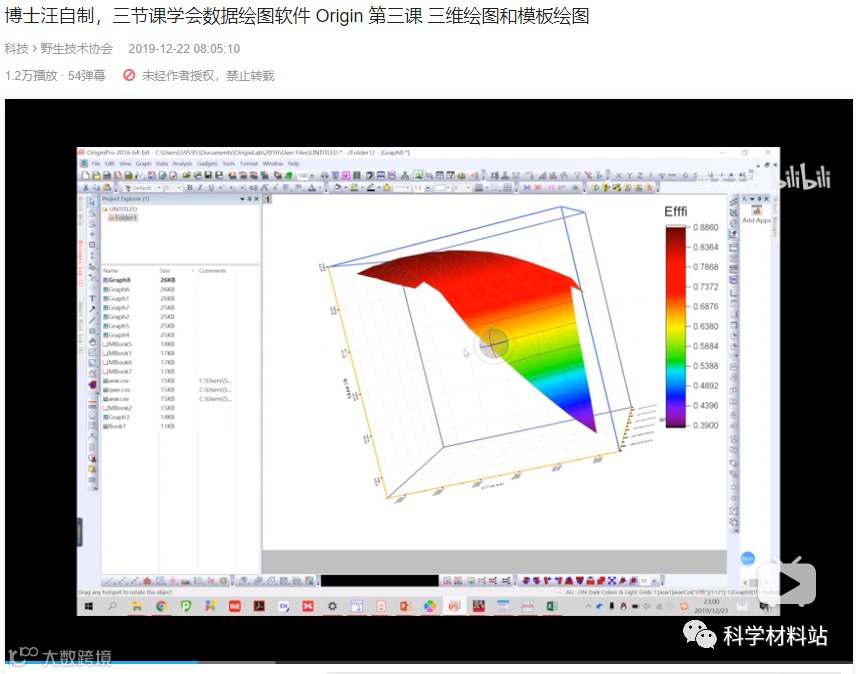
Task: Select the Line drawing tool
Action: pyautogui.click(x=92, y=320)
